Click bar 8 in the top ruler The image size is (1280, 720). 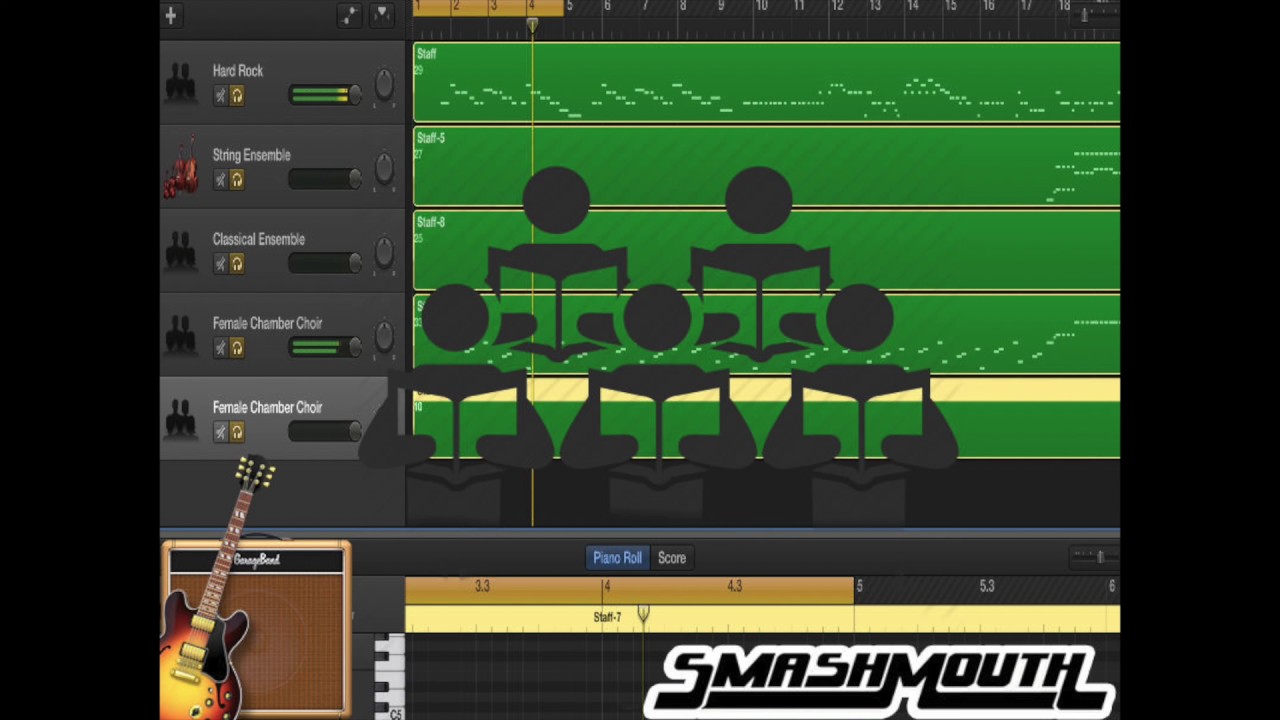pos(683,7)
